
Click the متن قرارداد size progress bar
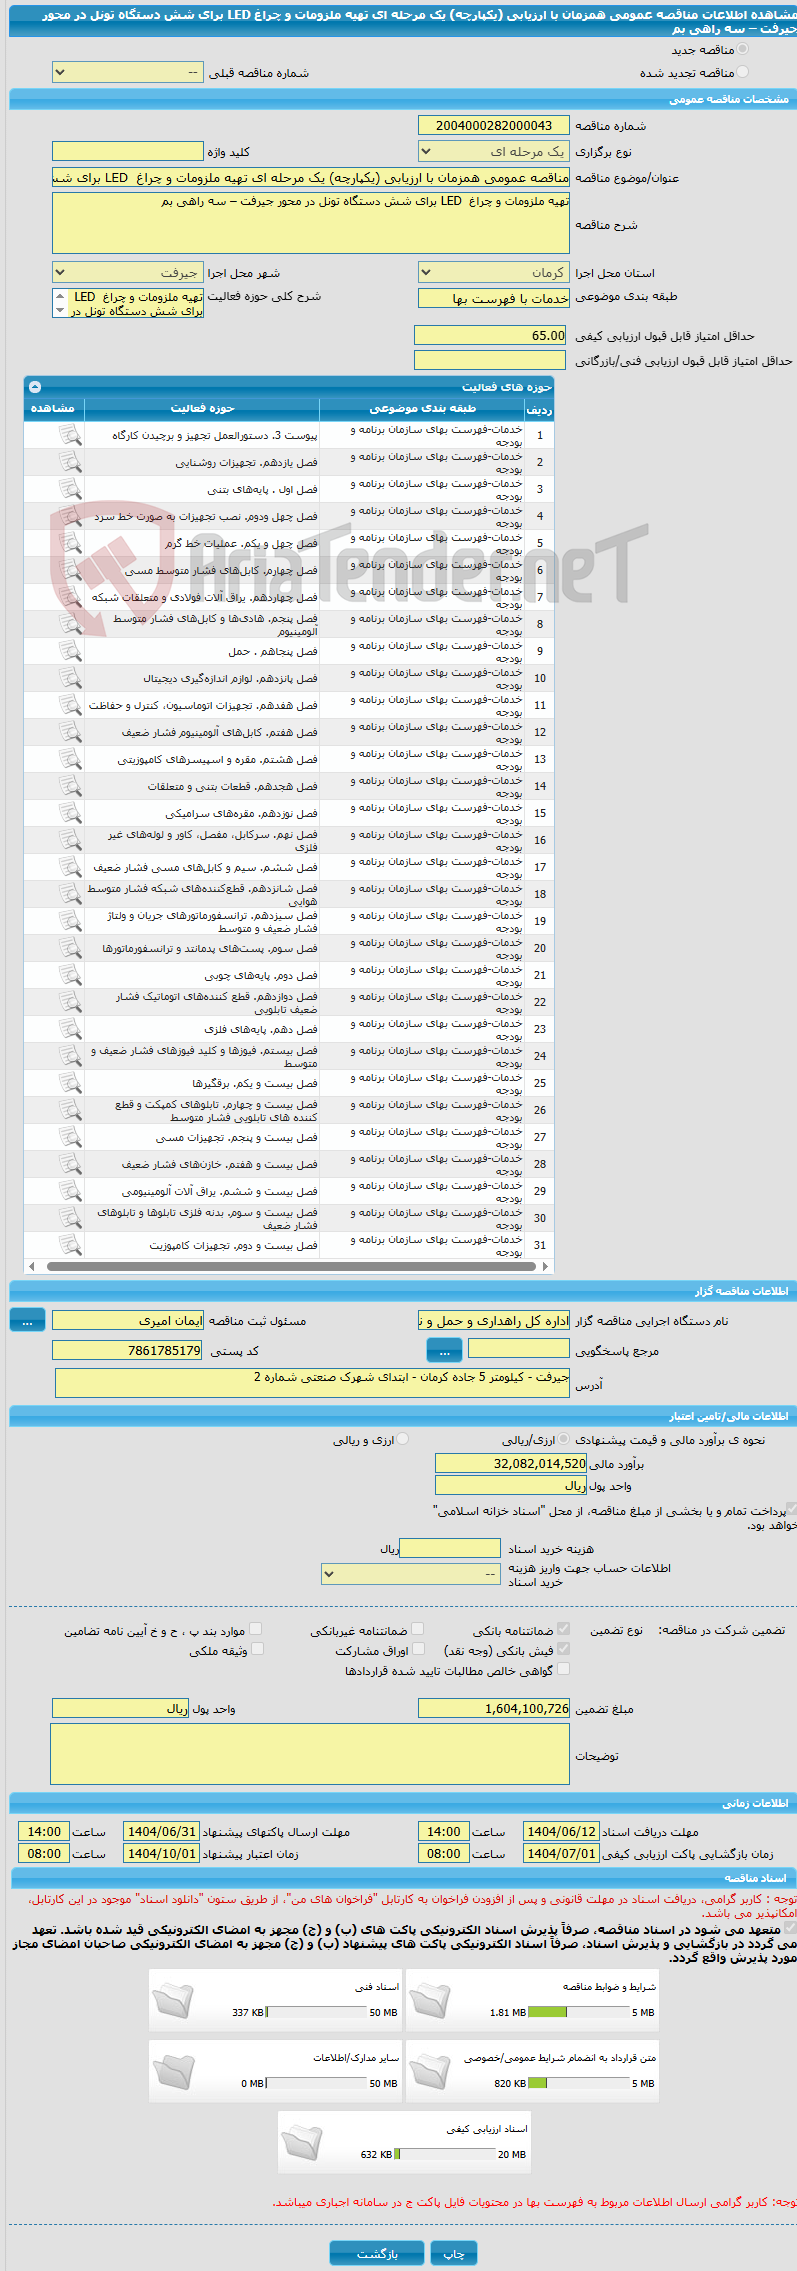click(578, 2083)
